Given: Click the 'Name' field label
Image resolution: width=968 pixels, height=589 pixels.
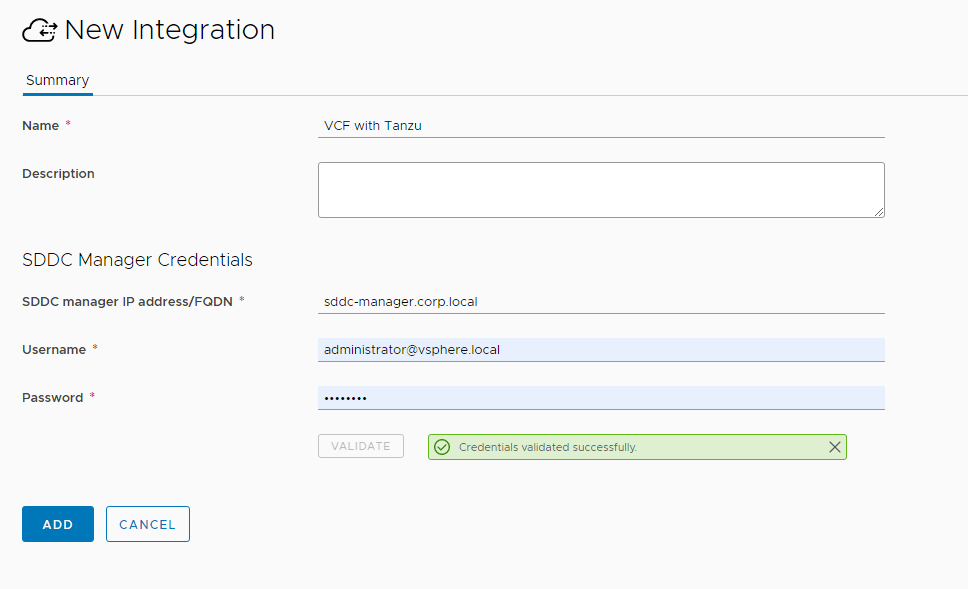Looking at the screenshot, I should pos(41,126).
